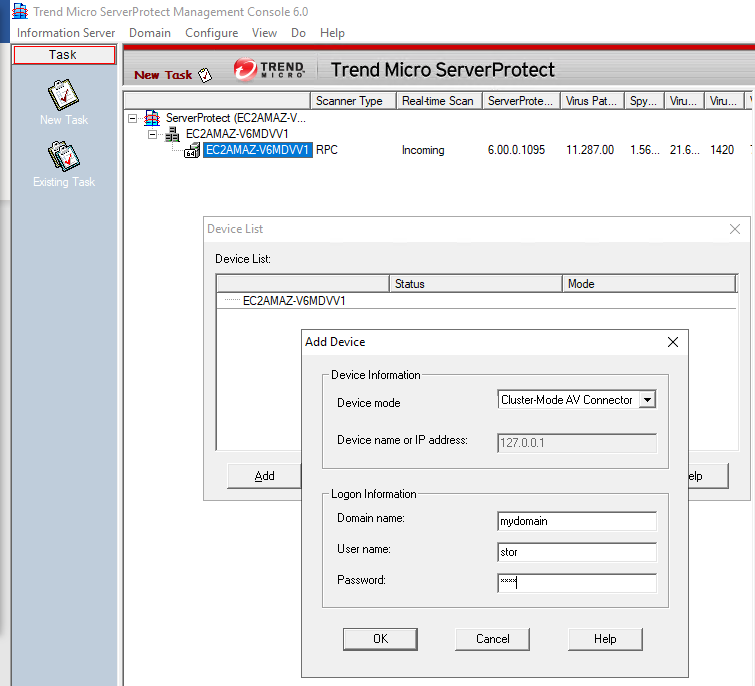This screenshot has height=686, width=755.
Task: Click the Real-time Scan column header
Action: tap(439, 101)
